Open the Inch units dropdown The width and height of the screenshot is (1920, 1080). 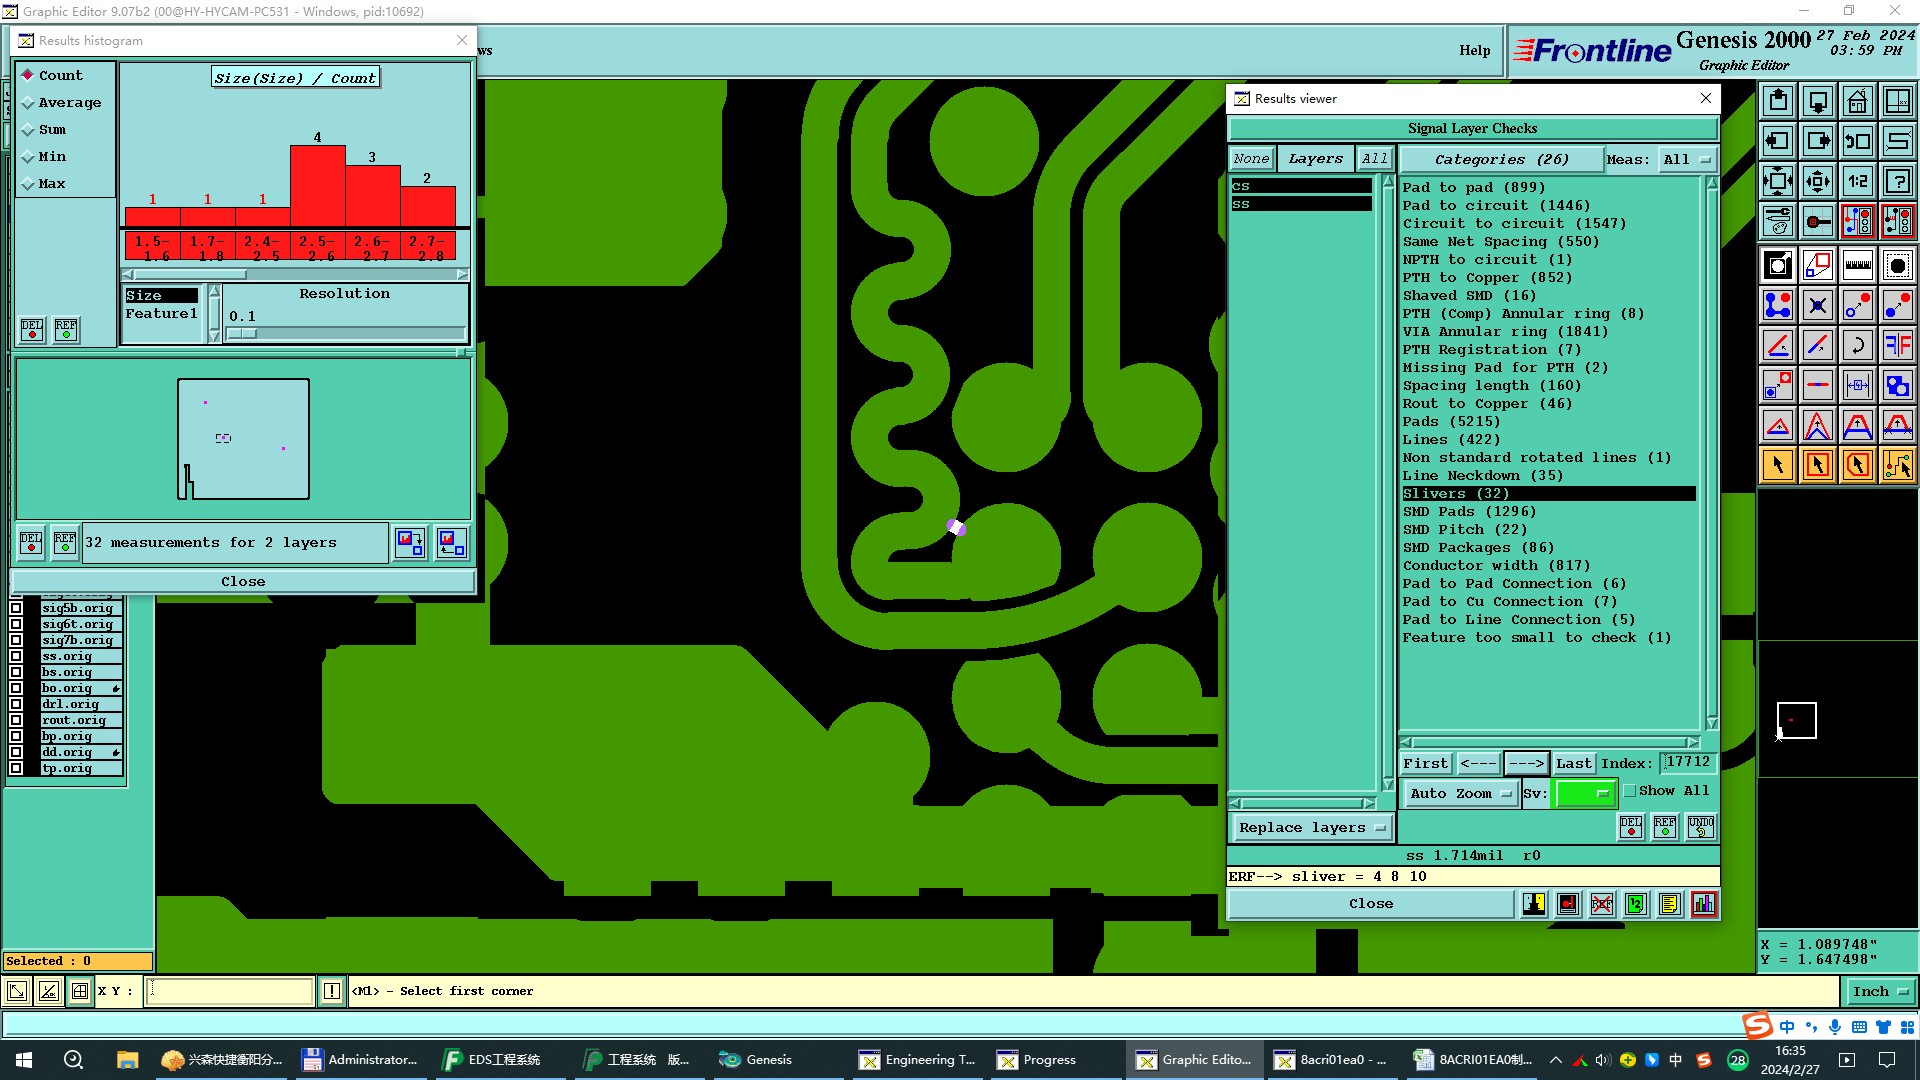click(x=1879, y=991)
